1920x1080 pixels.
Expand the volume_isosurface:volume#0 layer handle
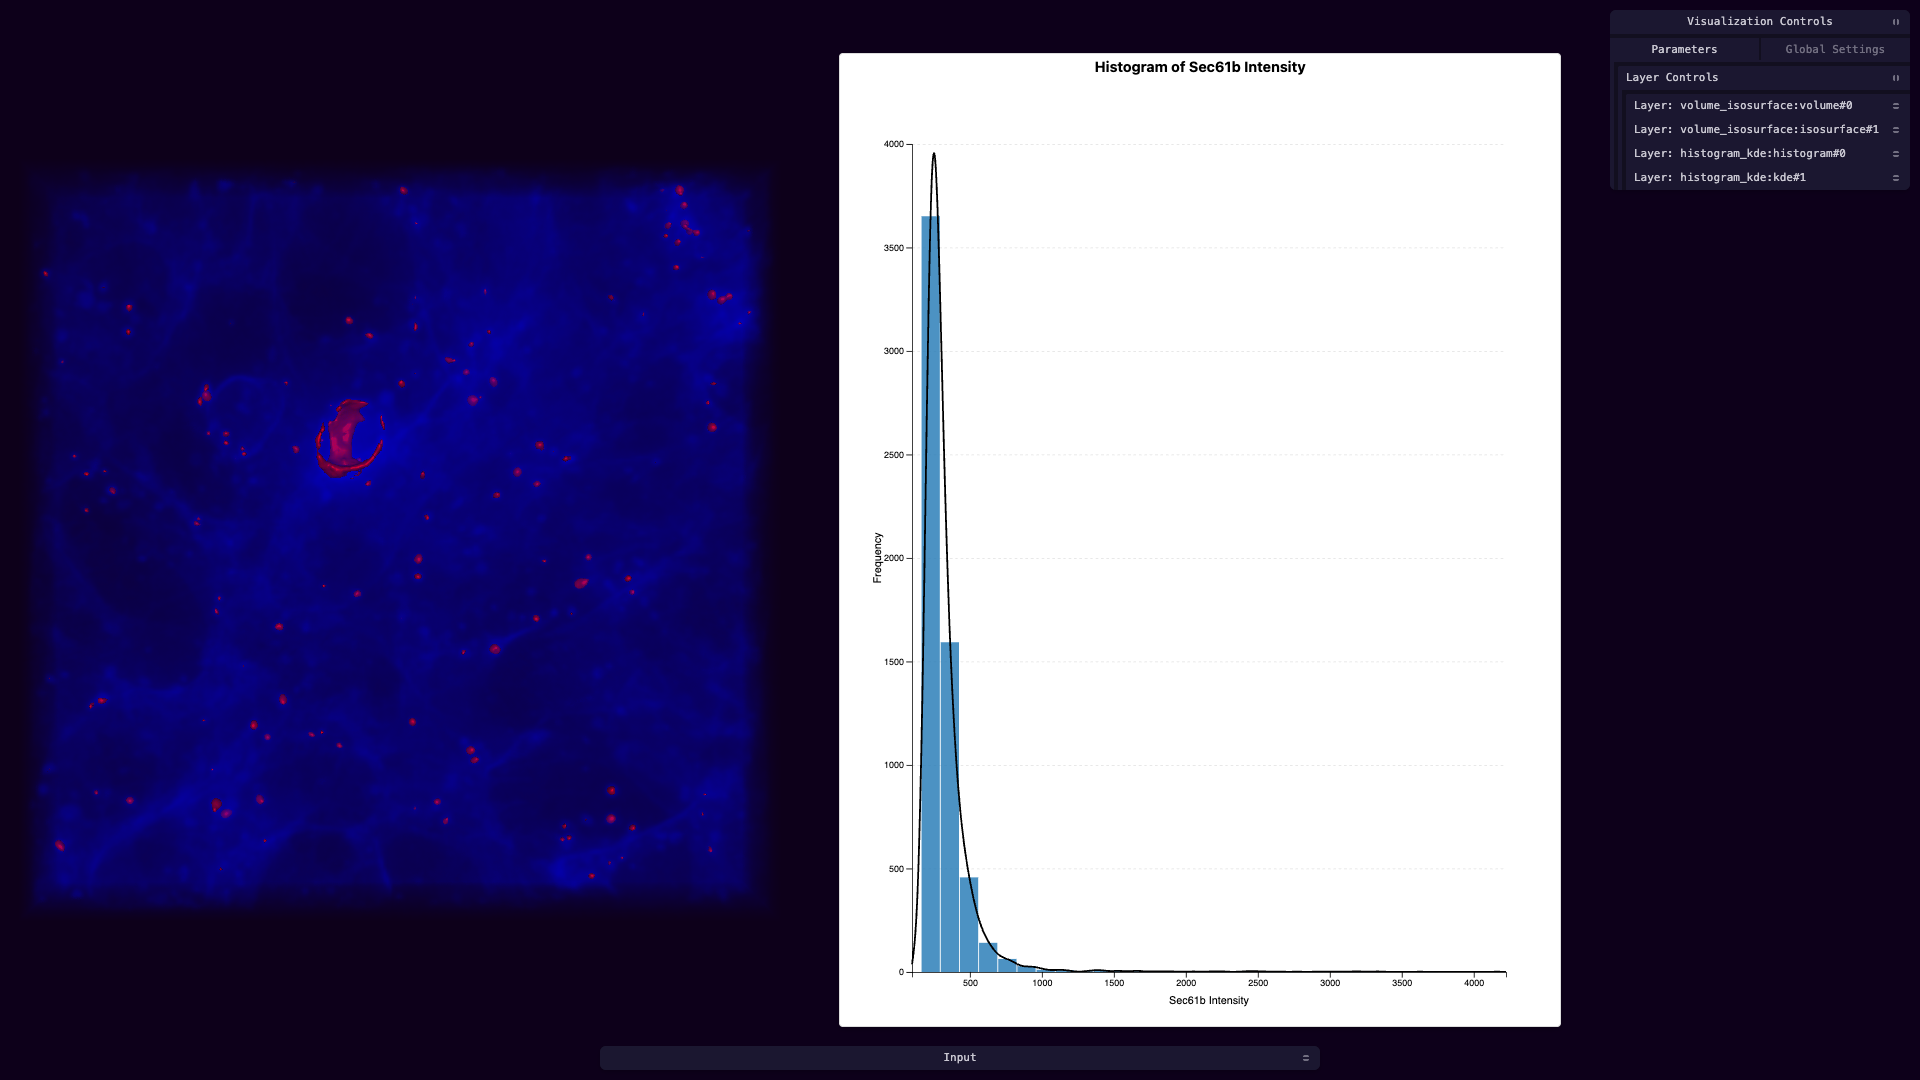(1895, 106)
